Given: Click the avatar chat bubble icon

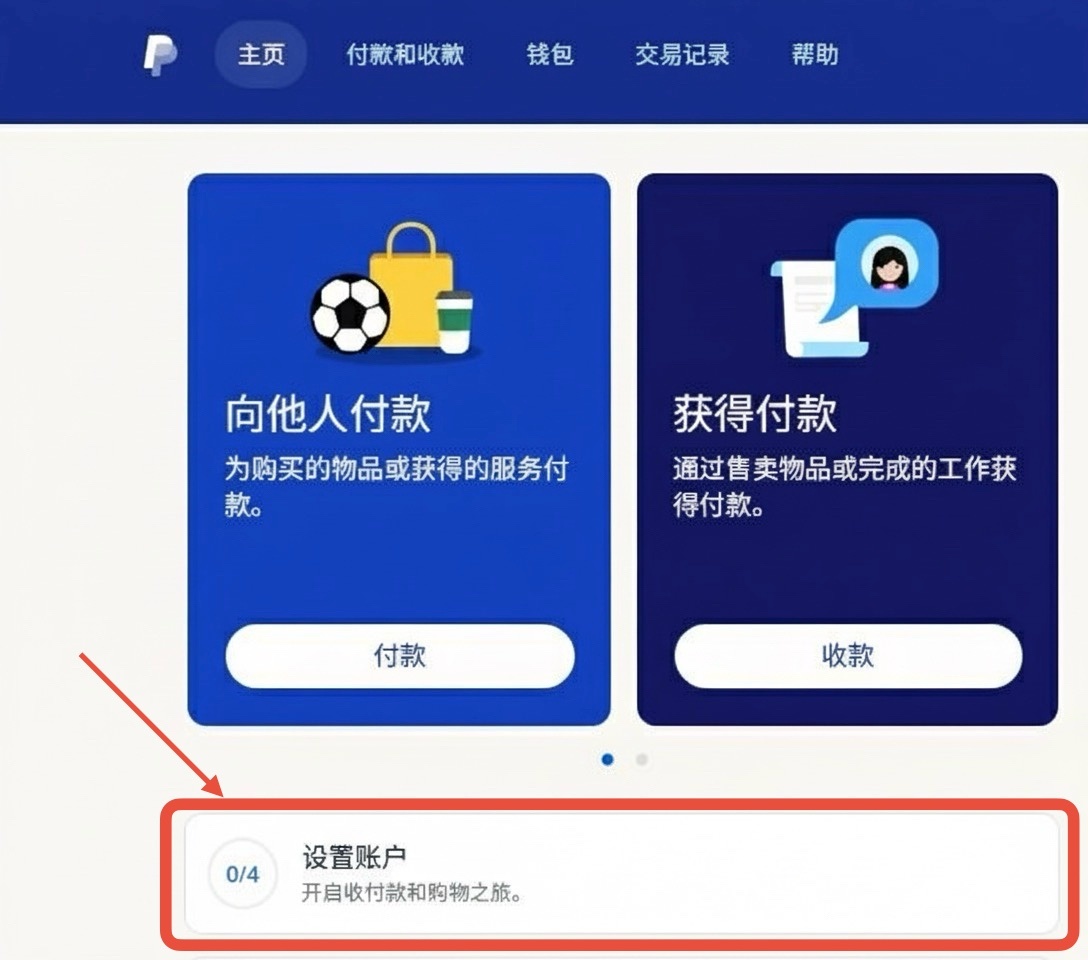Looking at the screenshot, I should click(887, 264).
